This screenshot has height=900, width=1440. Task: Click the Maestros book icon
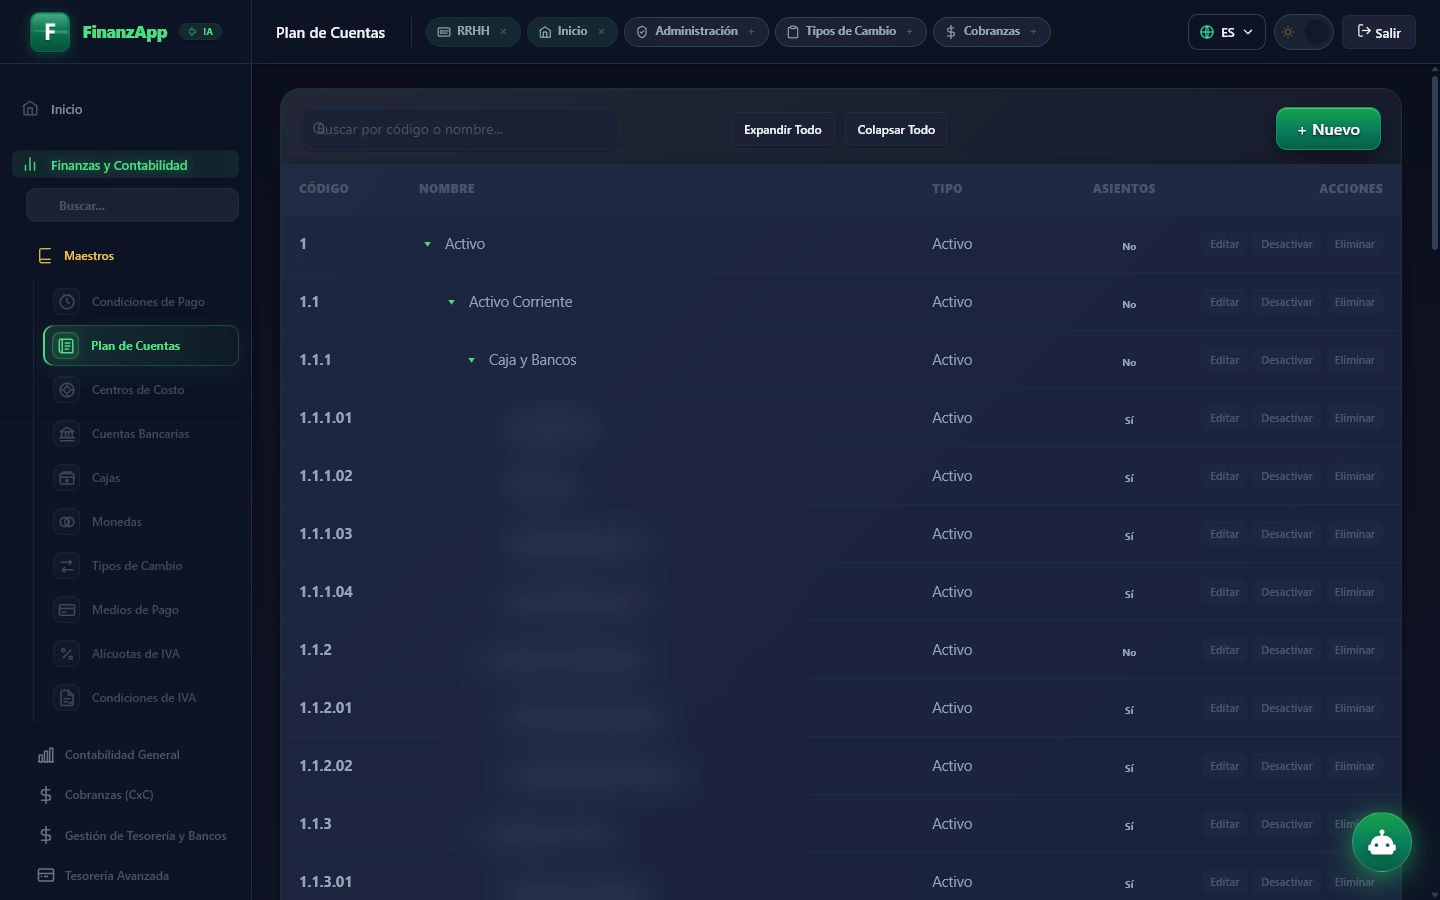[x=45, y=256]
